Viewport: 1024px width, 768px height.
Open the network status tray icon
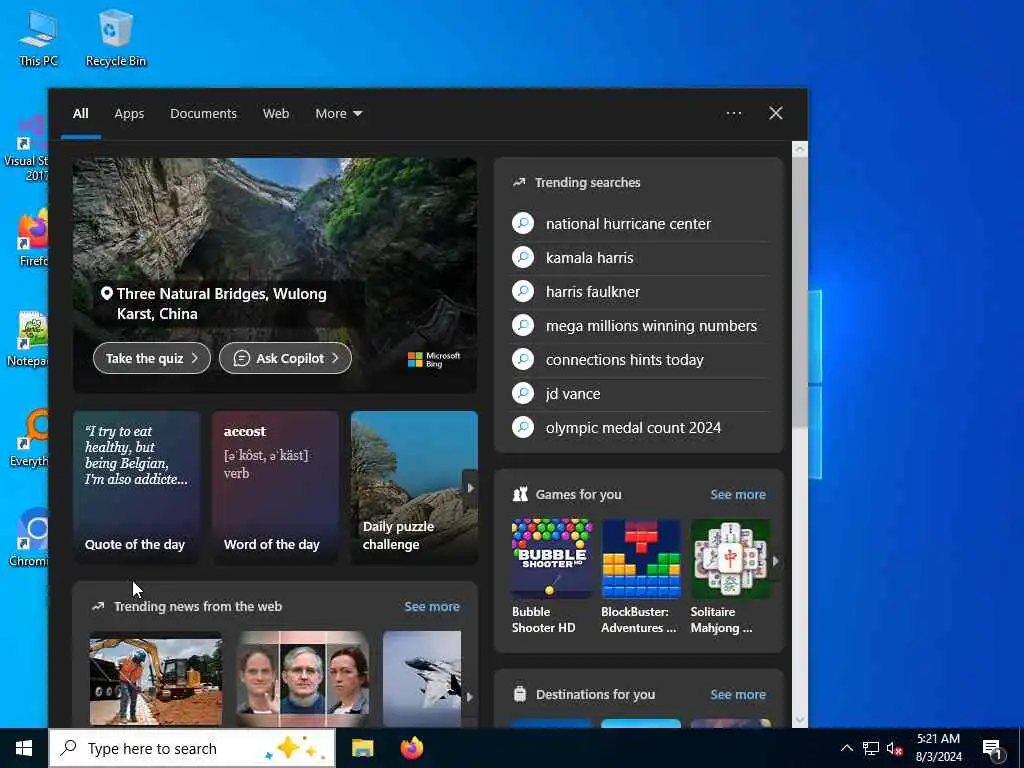(871, 748)
